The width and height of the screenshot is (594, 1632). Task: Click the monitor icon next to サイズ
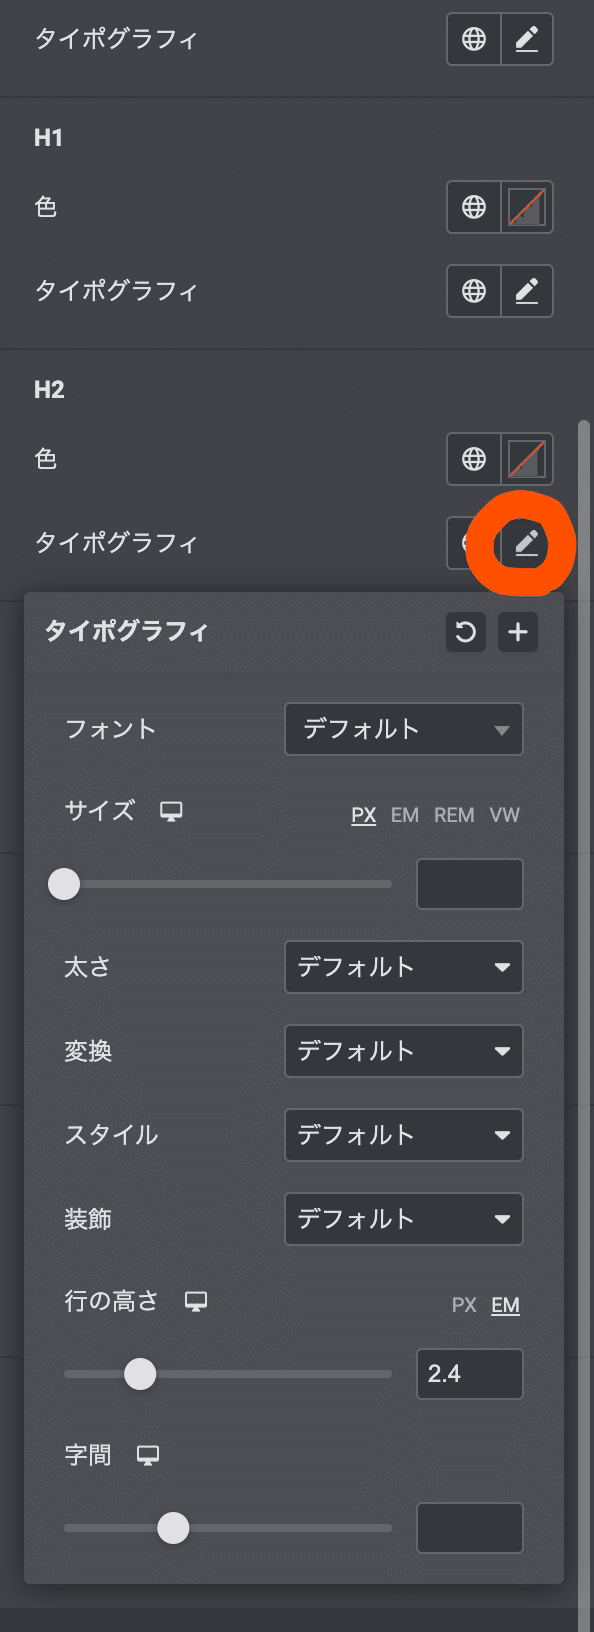pos(171,812)
